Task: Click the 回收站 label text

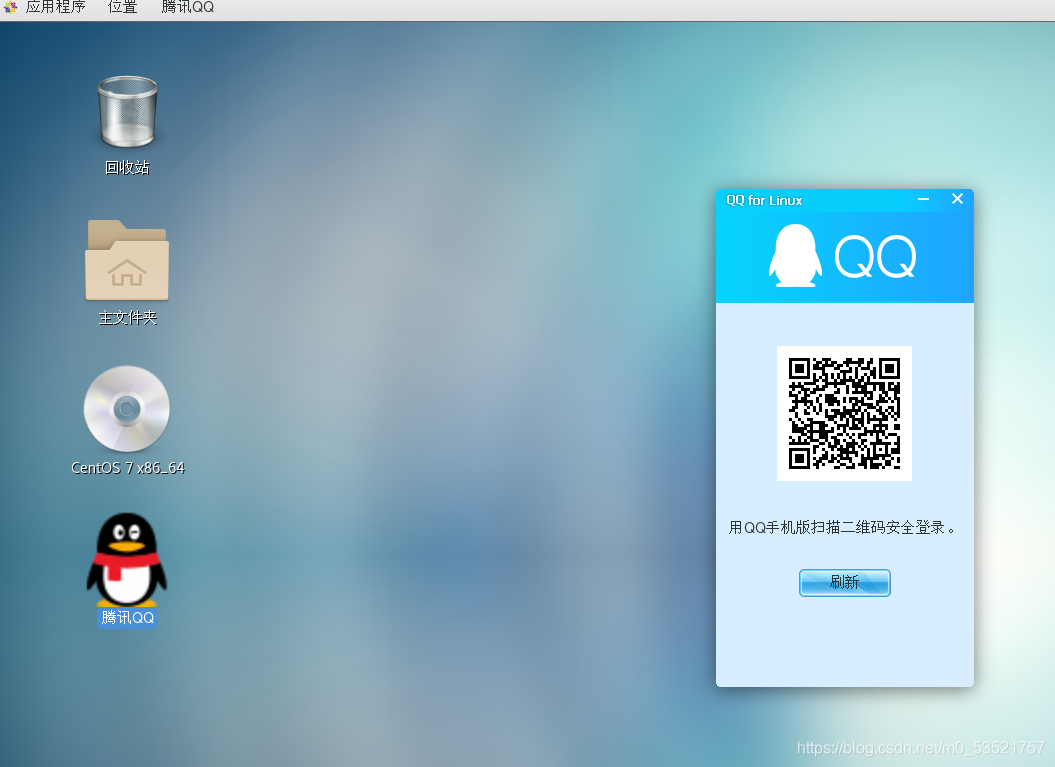Action: (x=127, y=168)
